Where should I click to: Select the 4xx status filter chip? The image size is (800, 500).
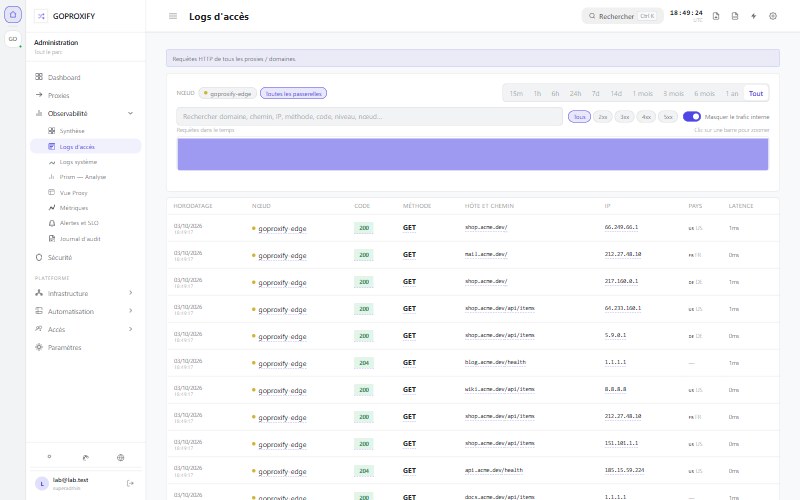click(646, 117)
